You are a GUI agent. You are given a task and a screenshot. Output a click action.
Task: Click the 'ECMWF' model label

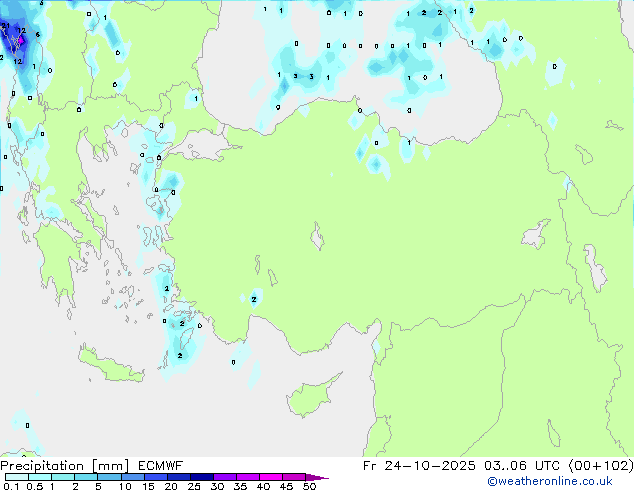pyautogui.click(x=161, y=466)
